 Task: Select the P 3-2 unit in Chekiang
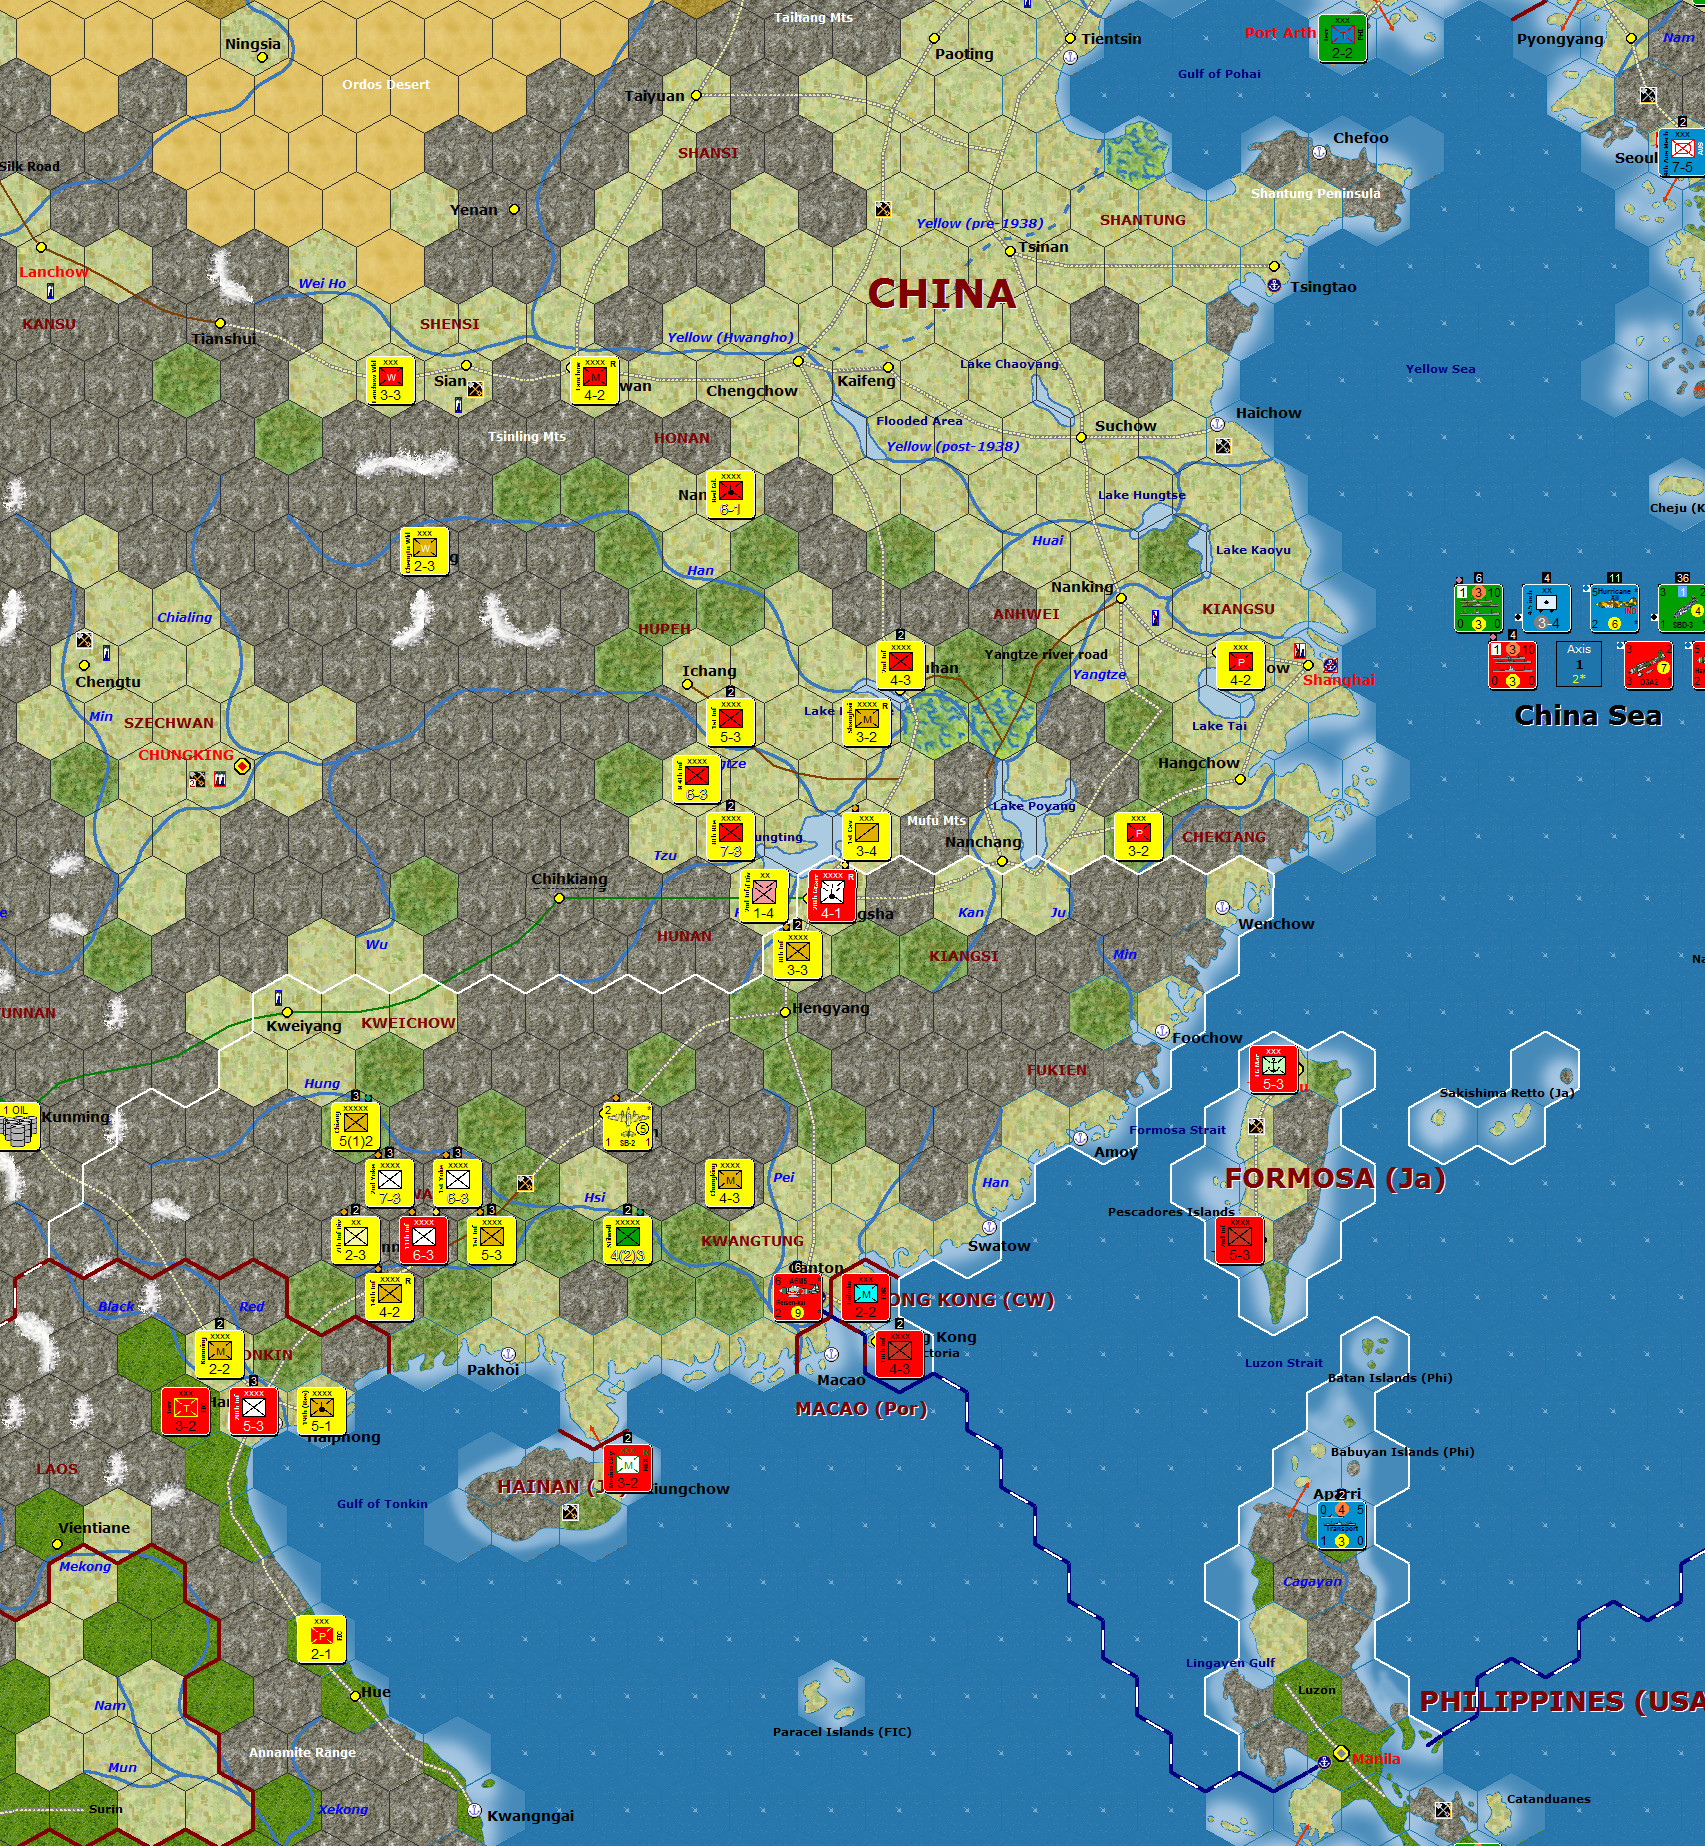click(x=1138, y=837)
